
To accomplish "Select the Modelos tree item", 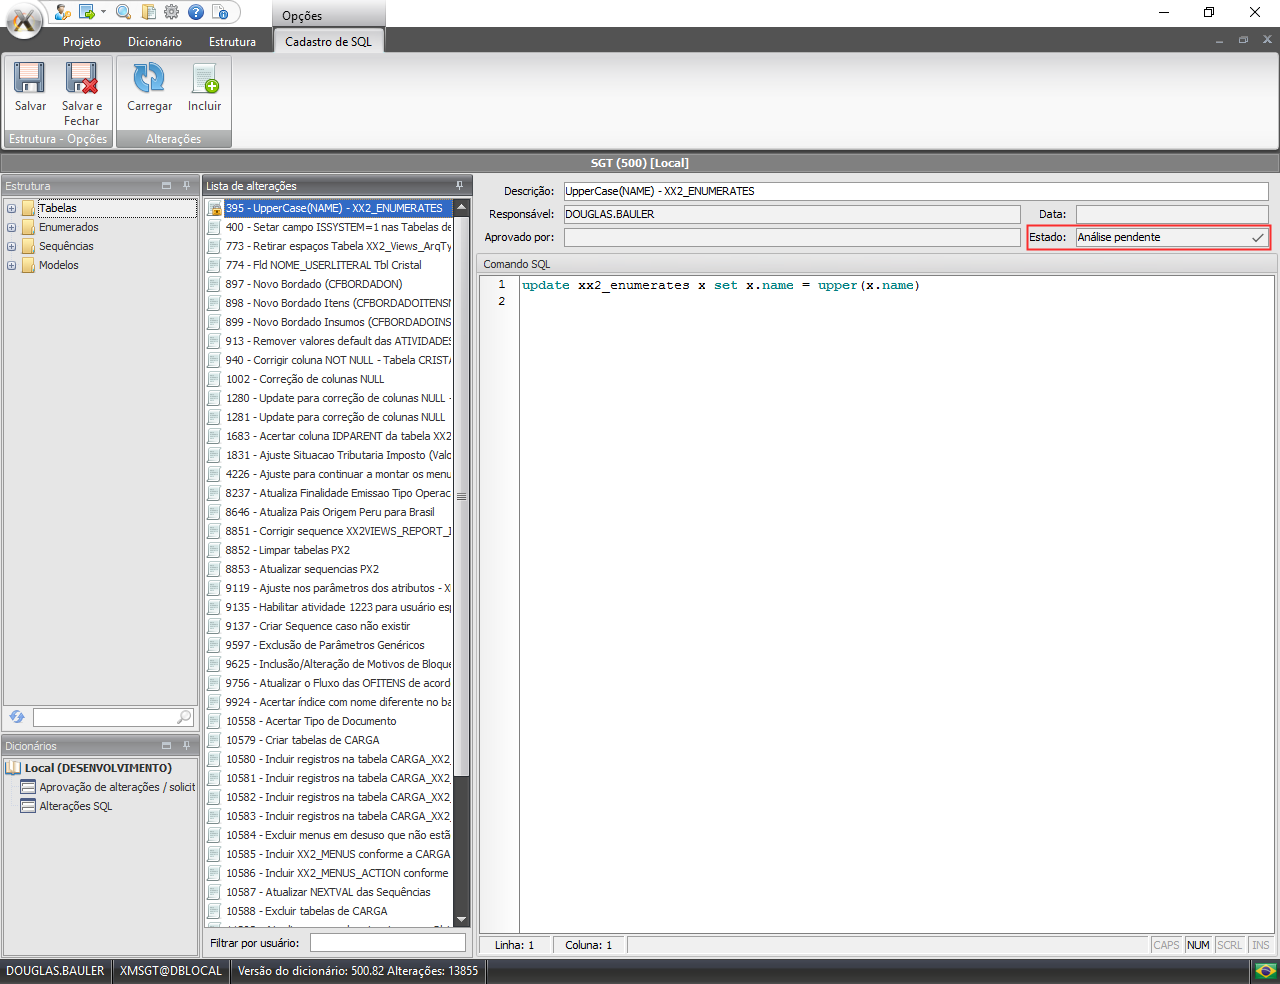I will tap(59, 265).
